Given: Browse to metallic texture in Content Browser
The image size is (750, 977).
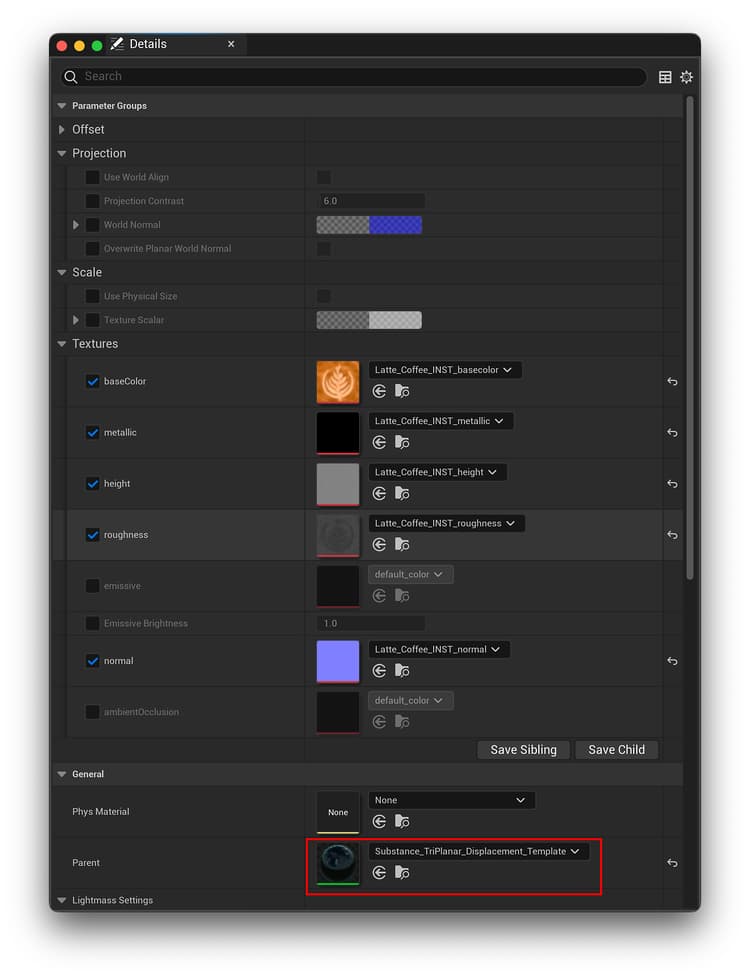Looking at the screenshot, I should pyautogui.click(x=402, y=442).
